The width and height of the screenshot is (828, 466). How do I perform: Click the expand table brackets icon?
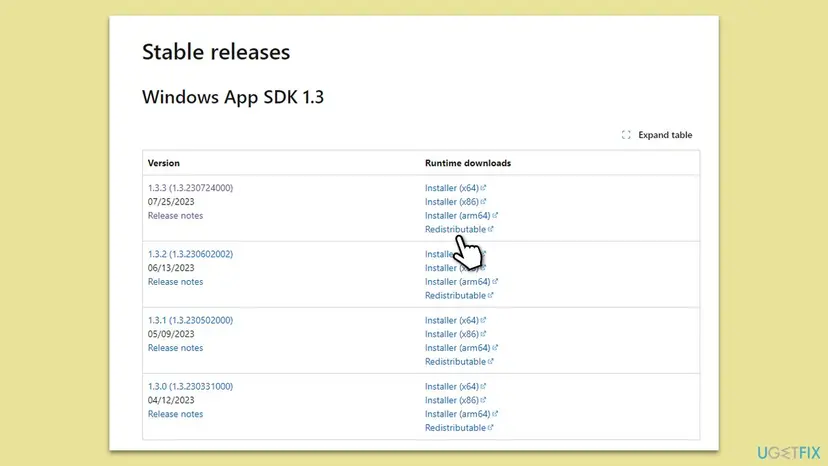[626, 135]
